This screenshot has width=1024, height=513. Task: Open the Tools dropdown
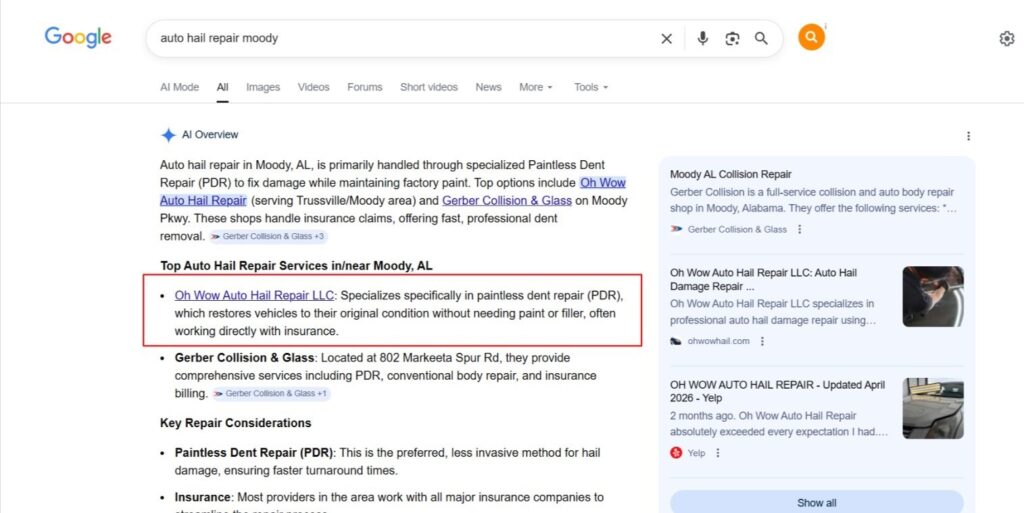[x=590, y=87]
